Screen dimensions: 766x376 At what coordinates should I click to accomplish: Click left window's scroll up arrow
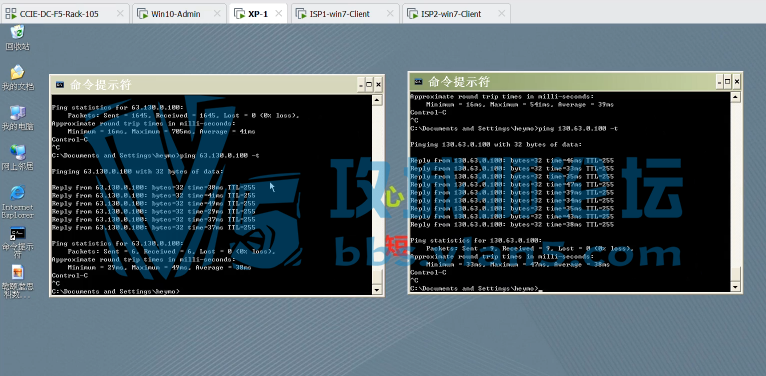coord(377,101)
